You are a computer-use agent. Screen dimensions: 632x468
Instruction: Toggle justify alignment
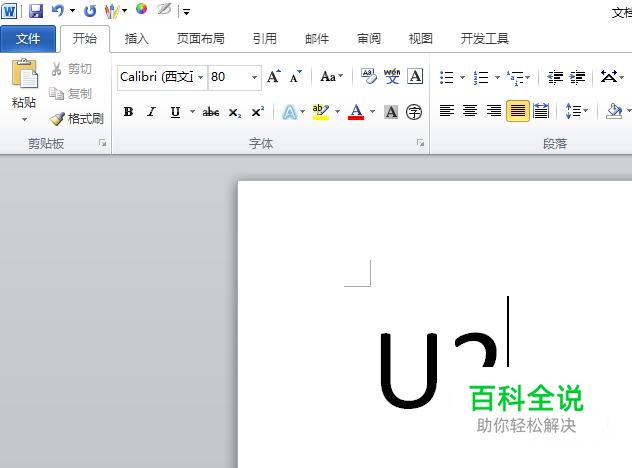518,110
